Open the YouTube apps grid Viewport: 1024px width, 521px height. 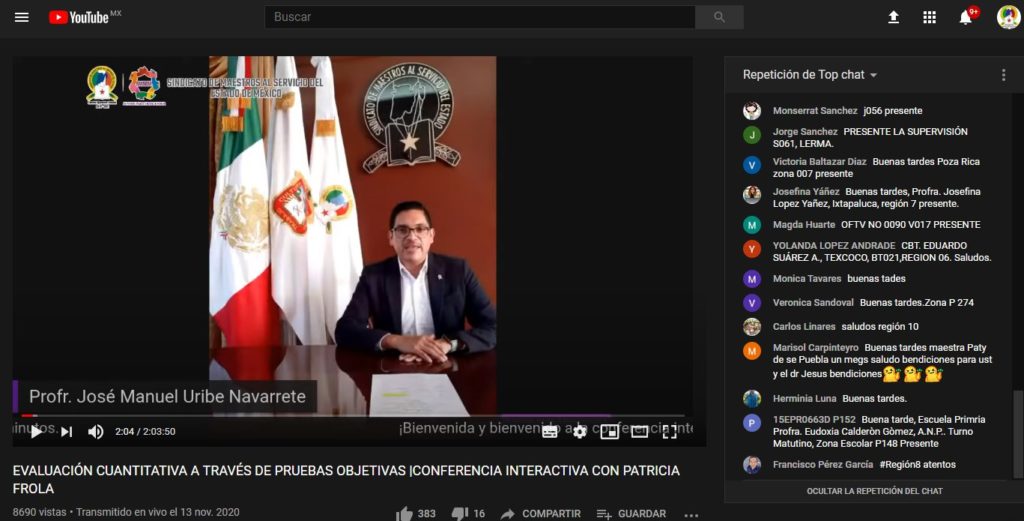929,17
